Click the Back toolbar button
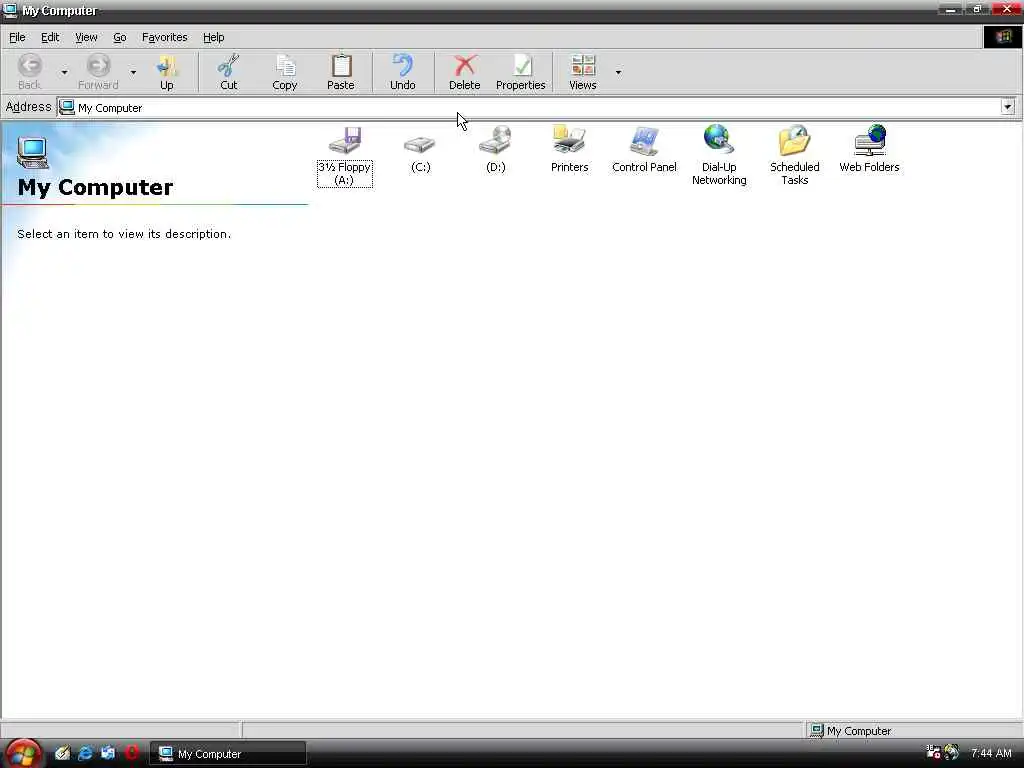Viewport: 1024px width, 768px height. click(29, 72)
